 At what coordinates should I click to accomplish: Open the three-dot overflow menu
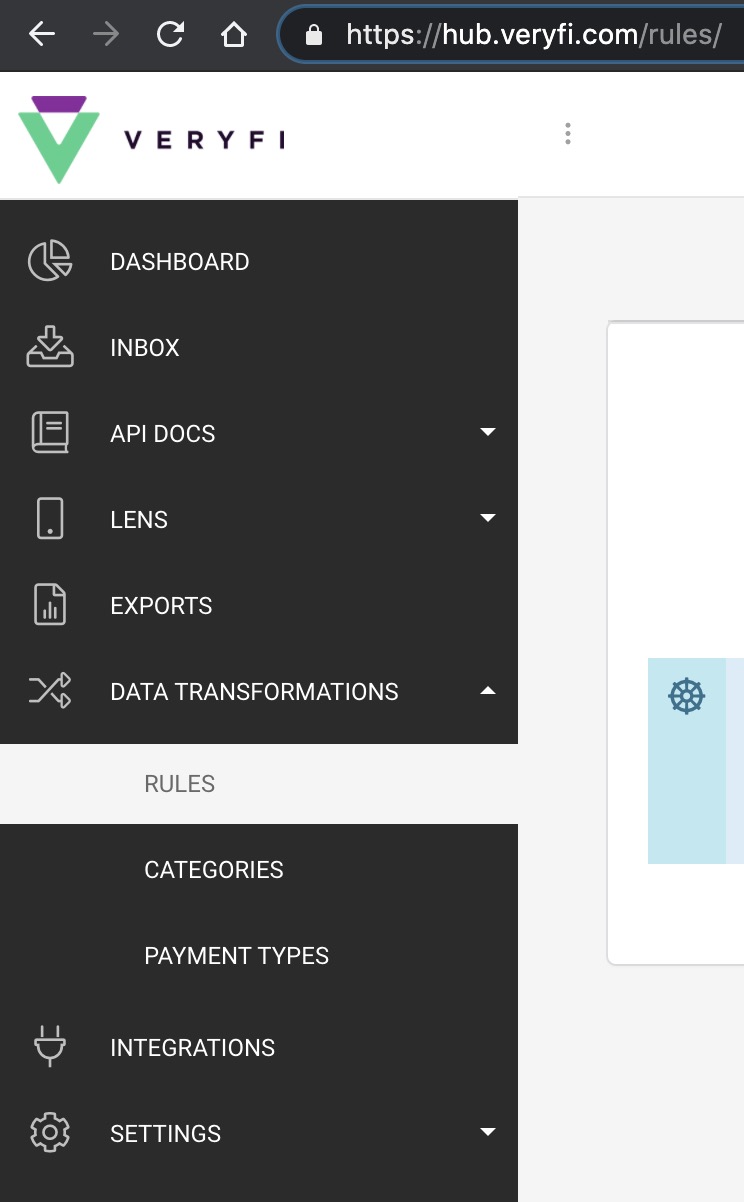(567, 133)
